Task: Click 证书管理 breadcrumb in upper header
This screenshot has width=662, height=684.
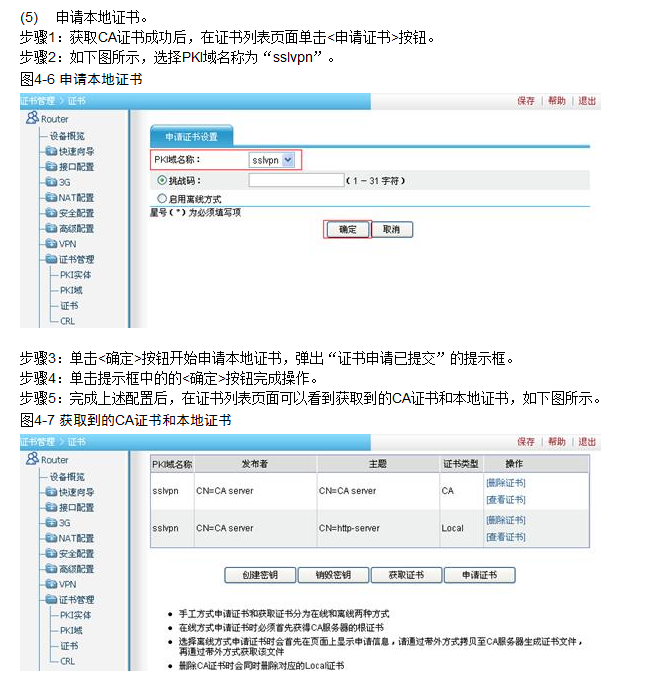Action: click(x=38, y=101)
